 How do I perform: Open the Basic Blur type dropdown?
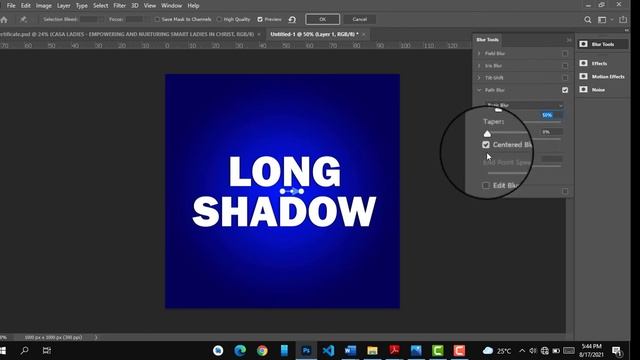click(524, 105)
